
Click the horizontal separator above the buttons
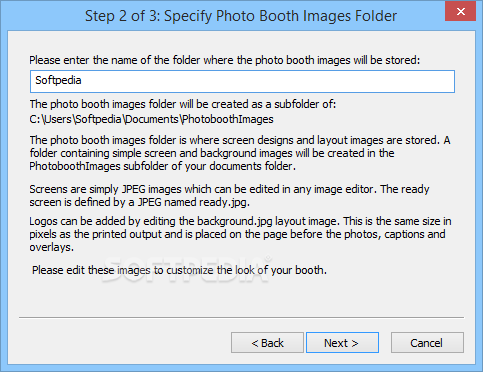241,317
